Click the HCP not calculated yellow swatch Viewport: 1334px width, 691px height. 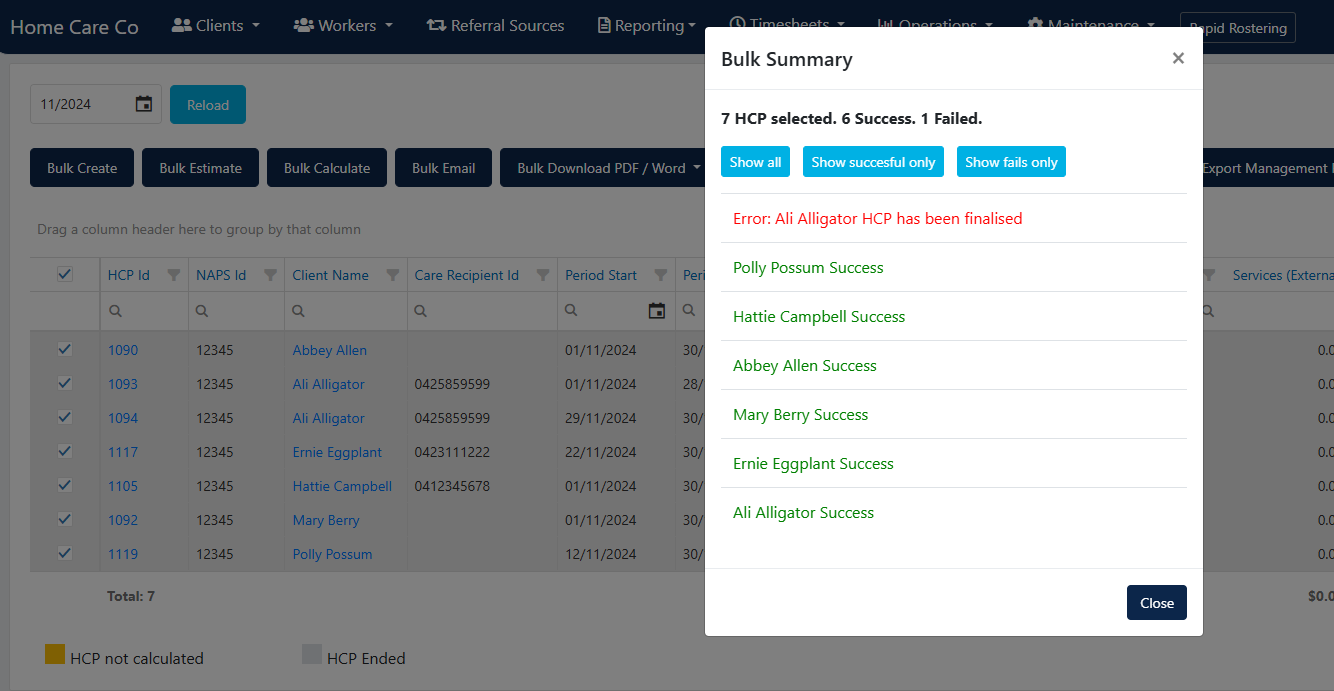[x=55, y=654]
